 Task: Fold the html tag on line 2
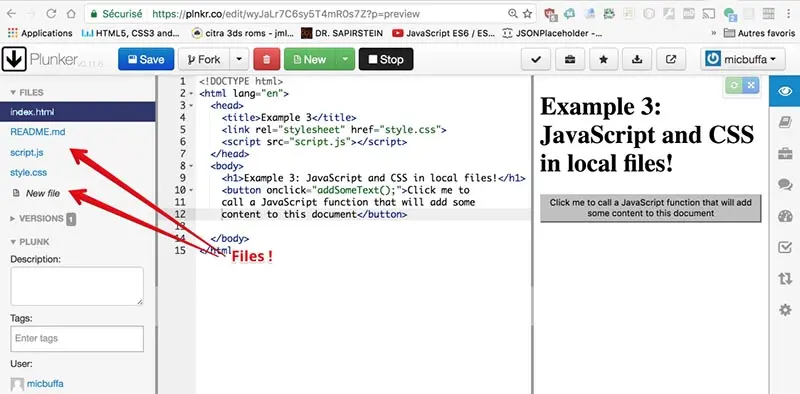(x=191, y=94)
